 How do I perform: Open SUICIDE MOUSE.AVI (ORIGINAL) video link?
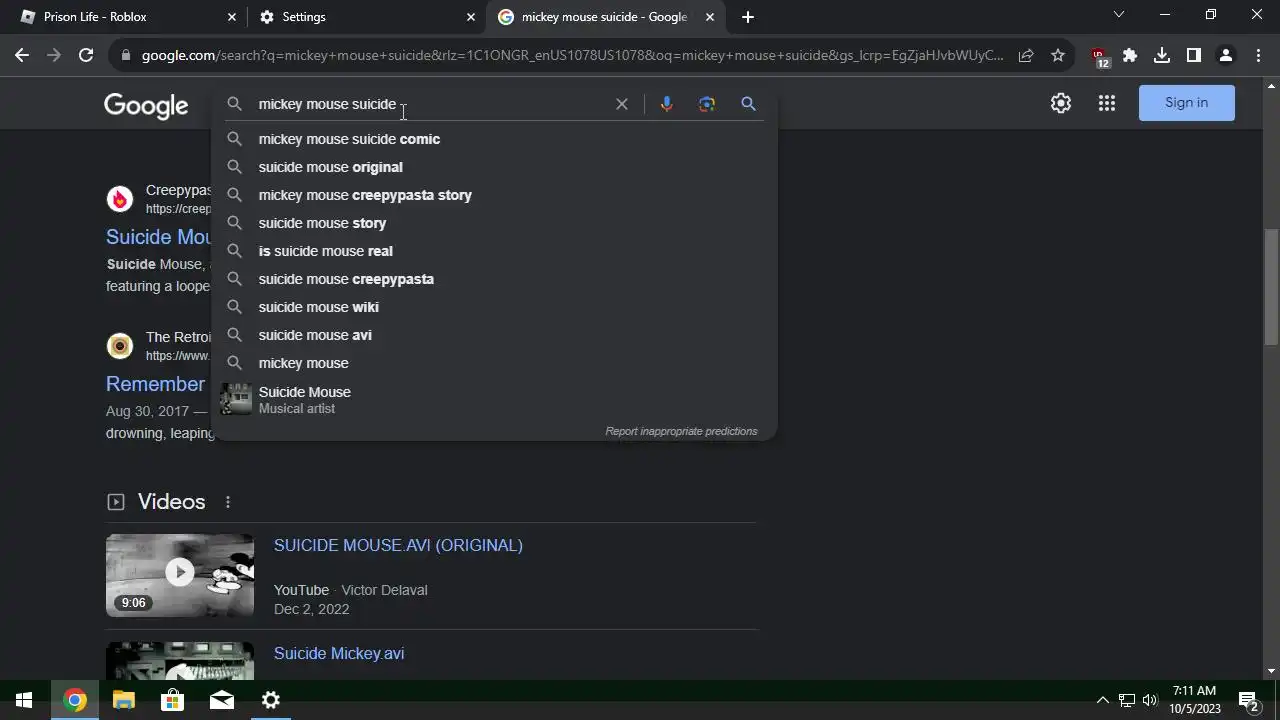tap(398, 545)
